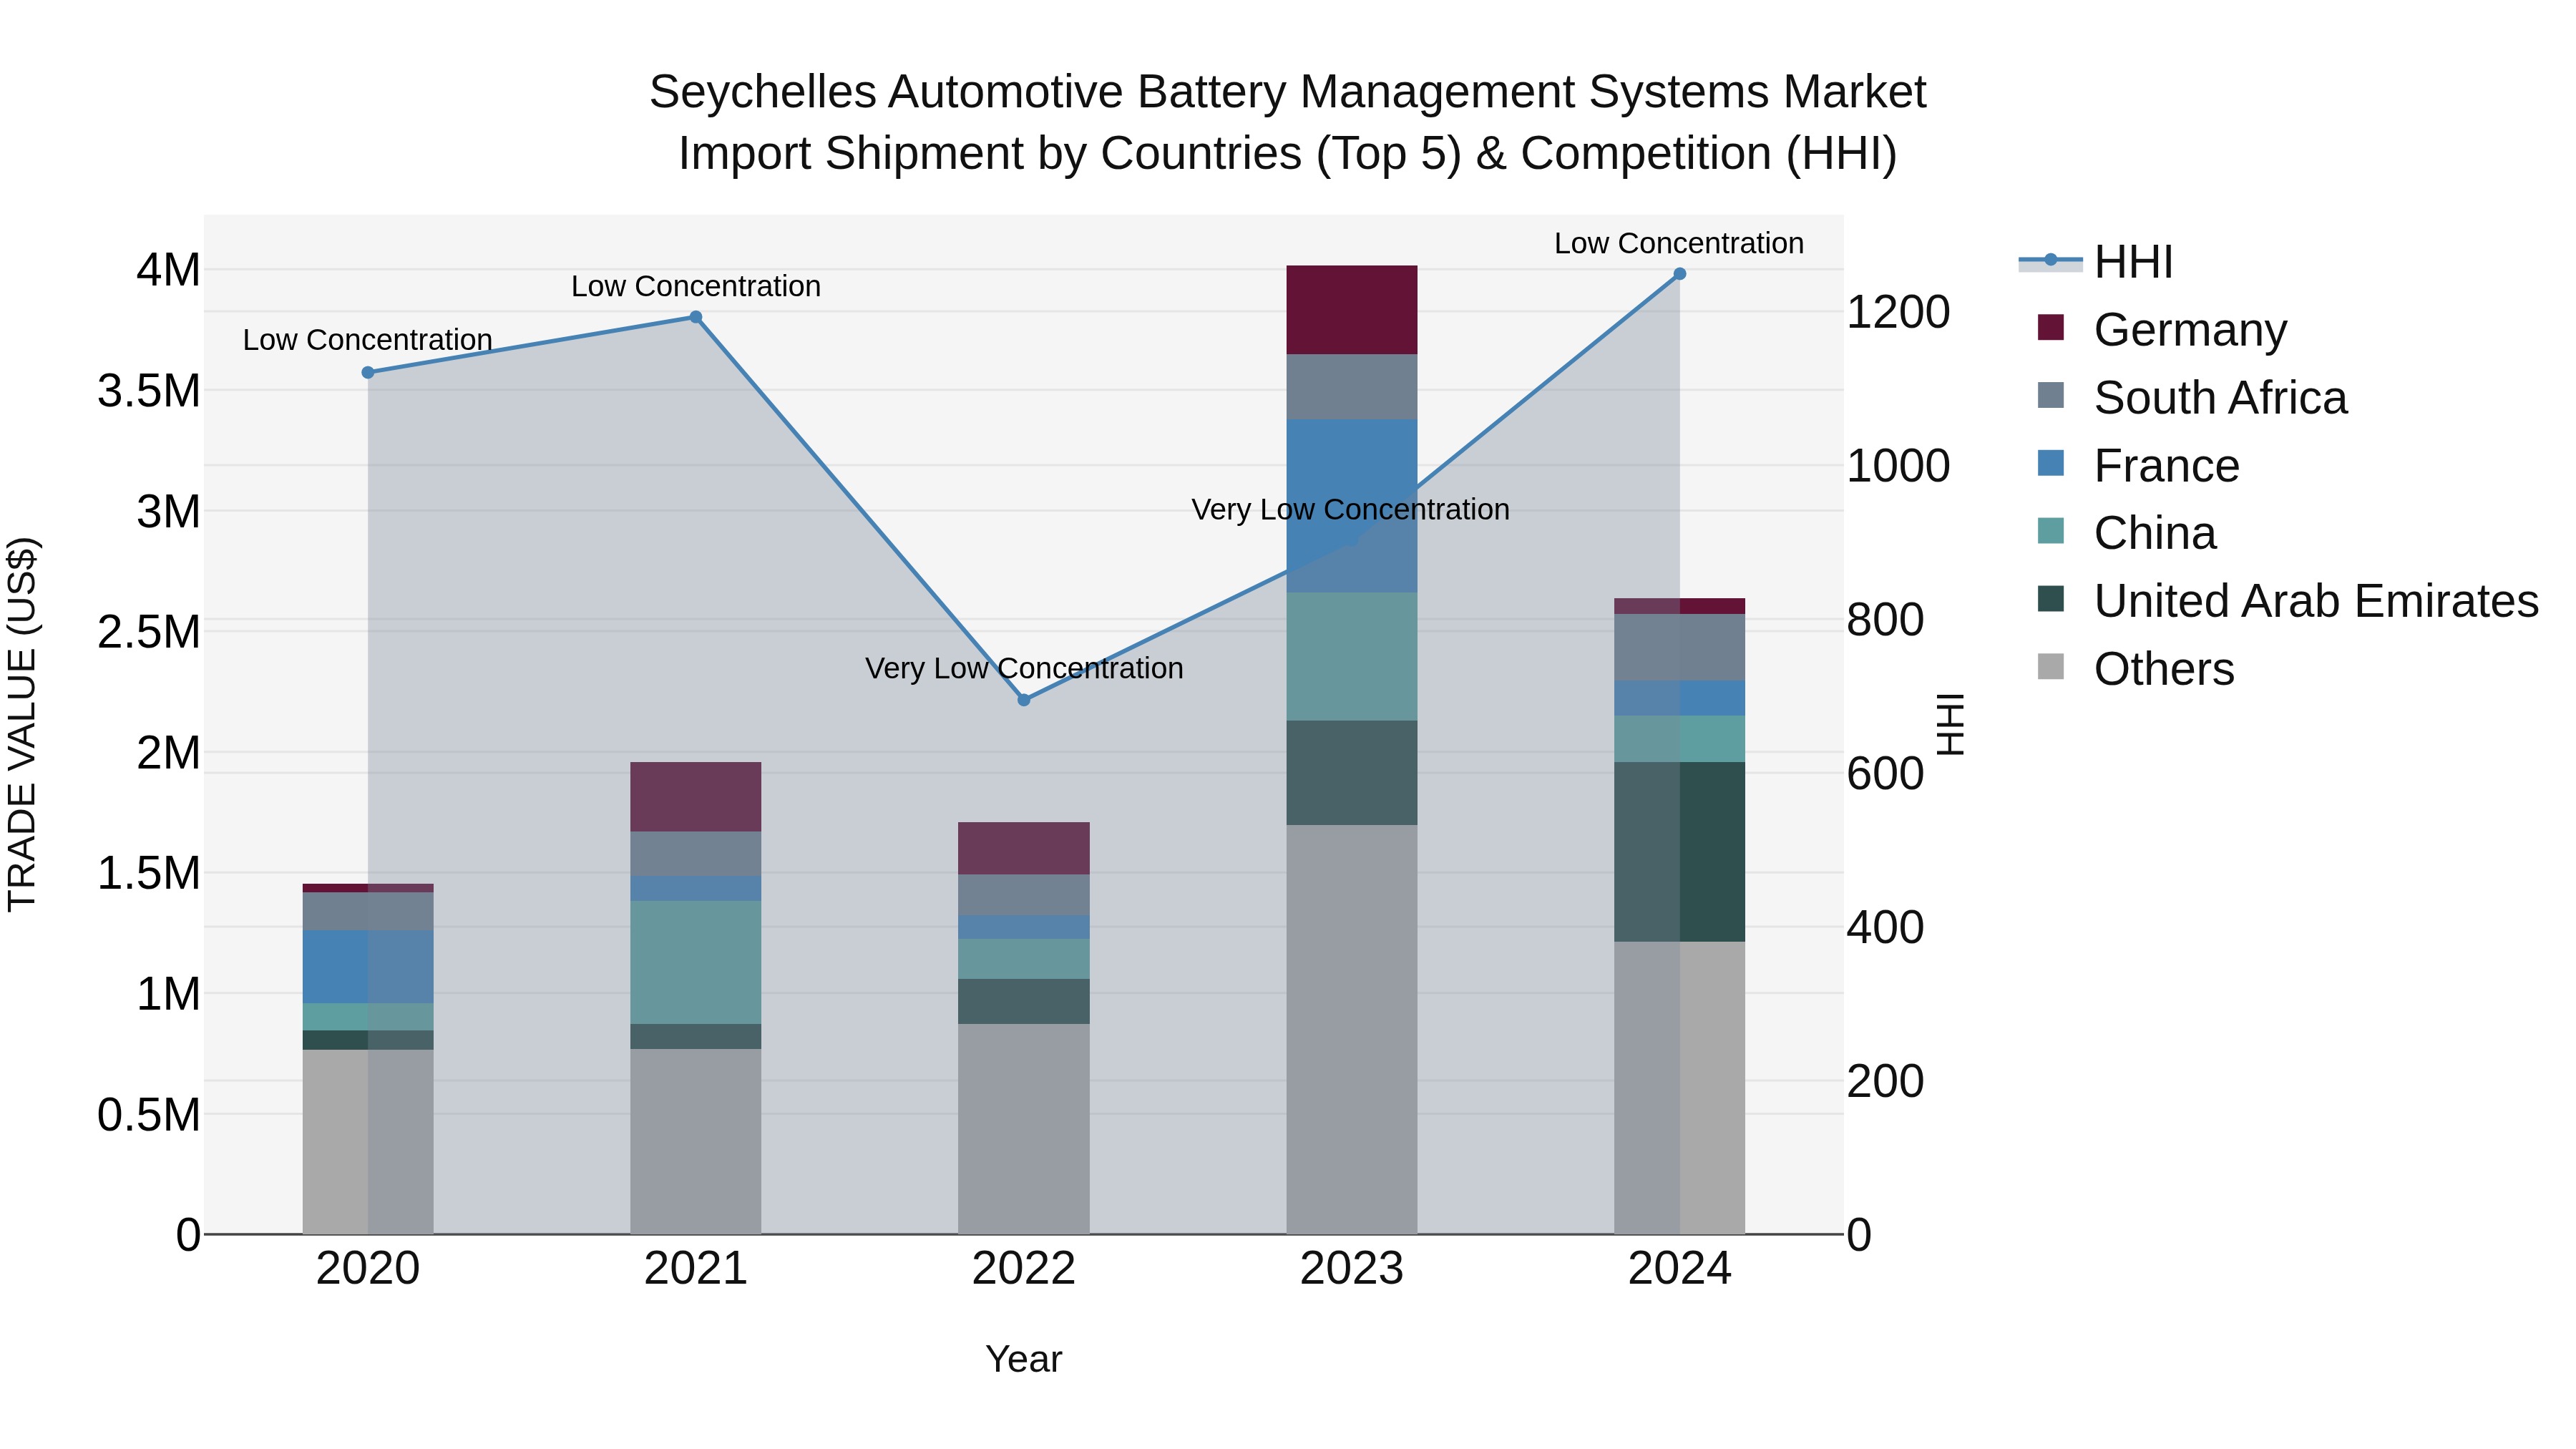Click the Others segment of the 2022 bar

click(1024, 1129)
